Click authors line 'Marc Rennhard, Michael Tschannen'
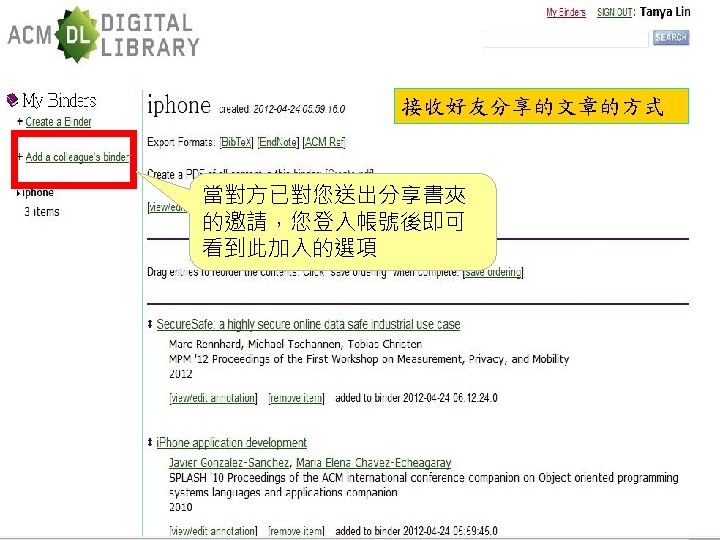 (x=295, y=344)
